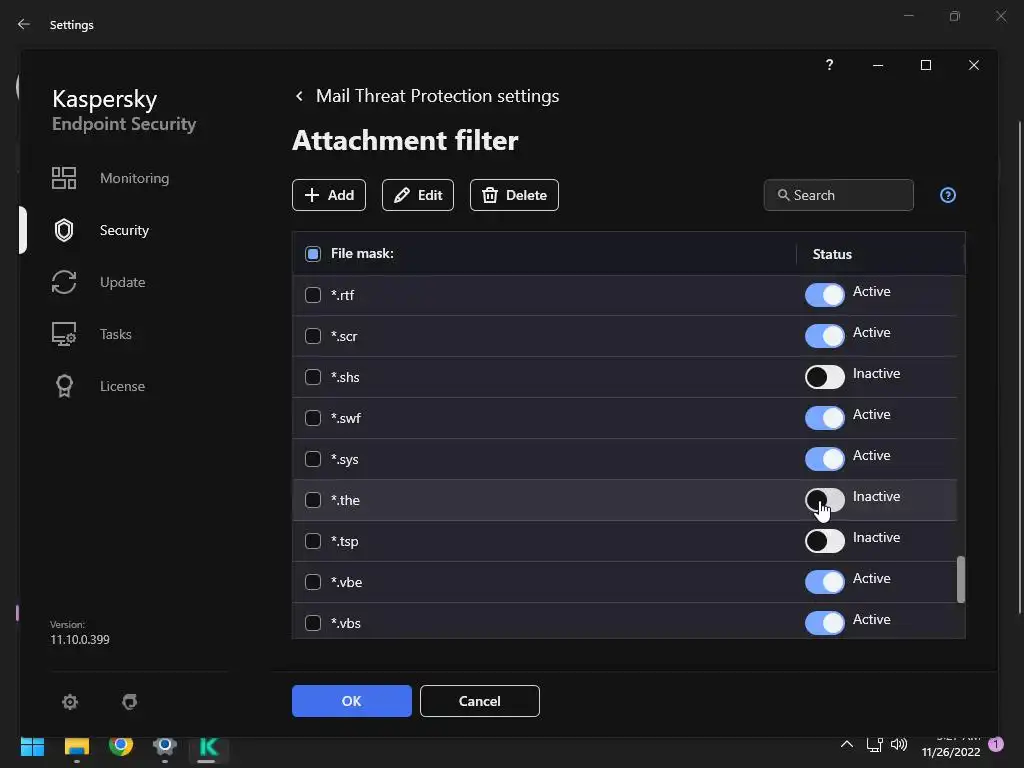1024x768 pixels.
Task: Open Settings app icon in taskbar
Action: [165, 746]
